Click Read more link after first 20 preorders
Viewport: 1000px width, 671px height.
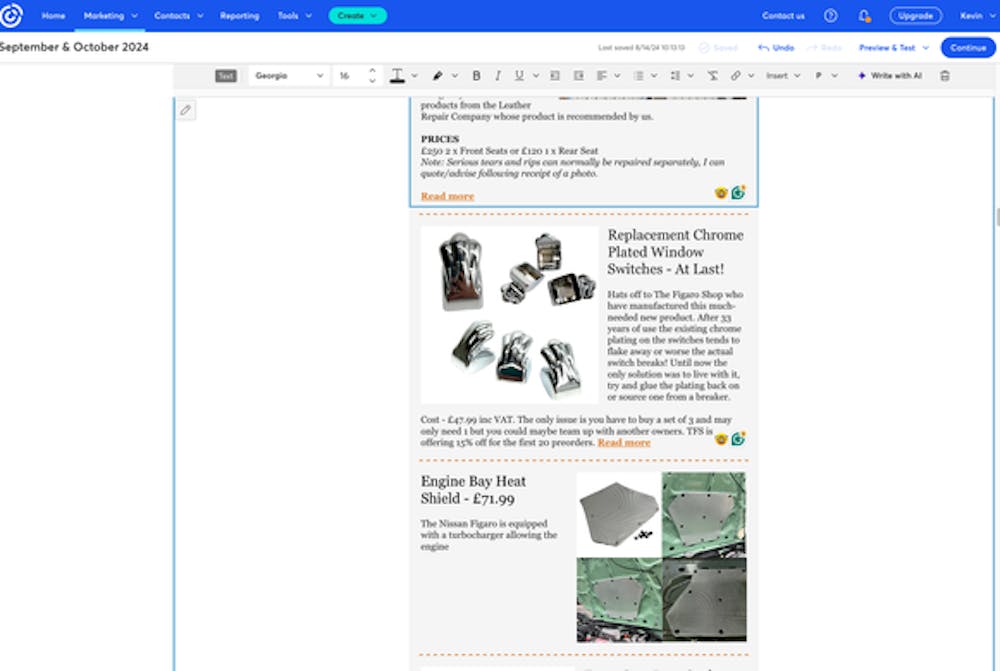pyautogui.click(x=624, y=443)
